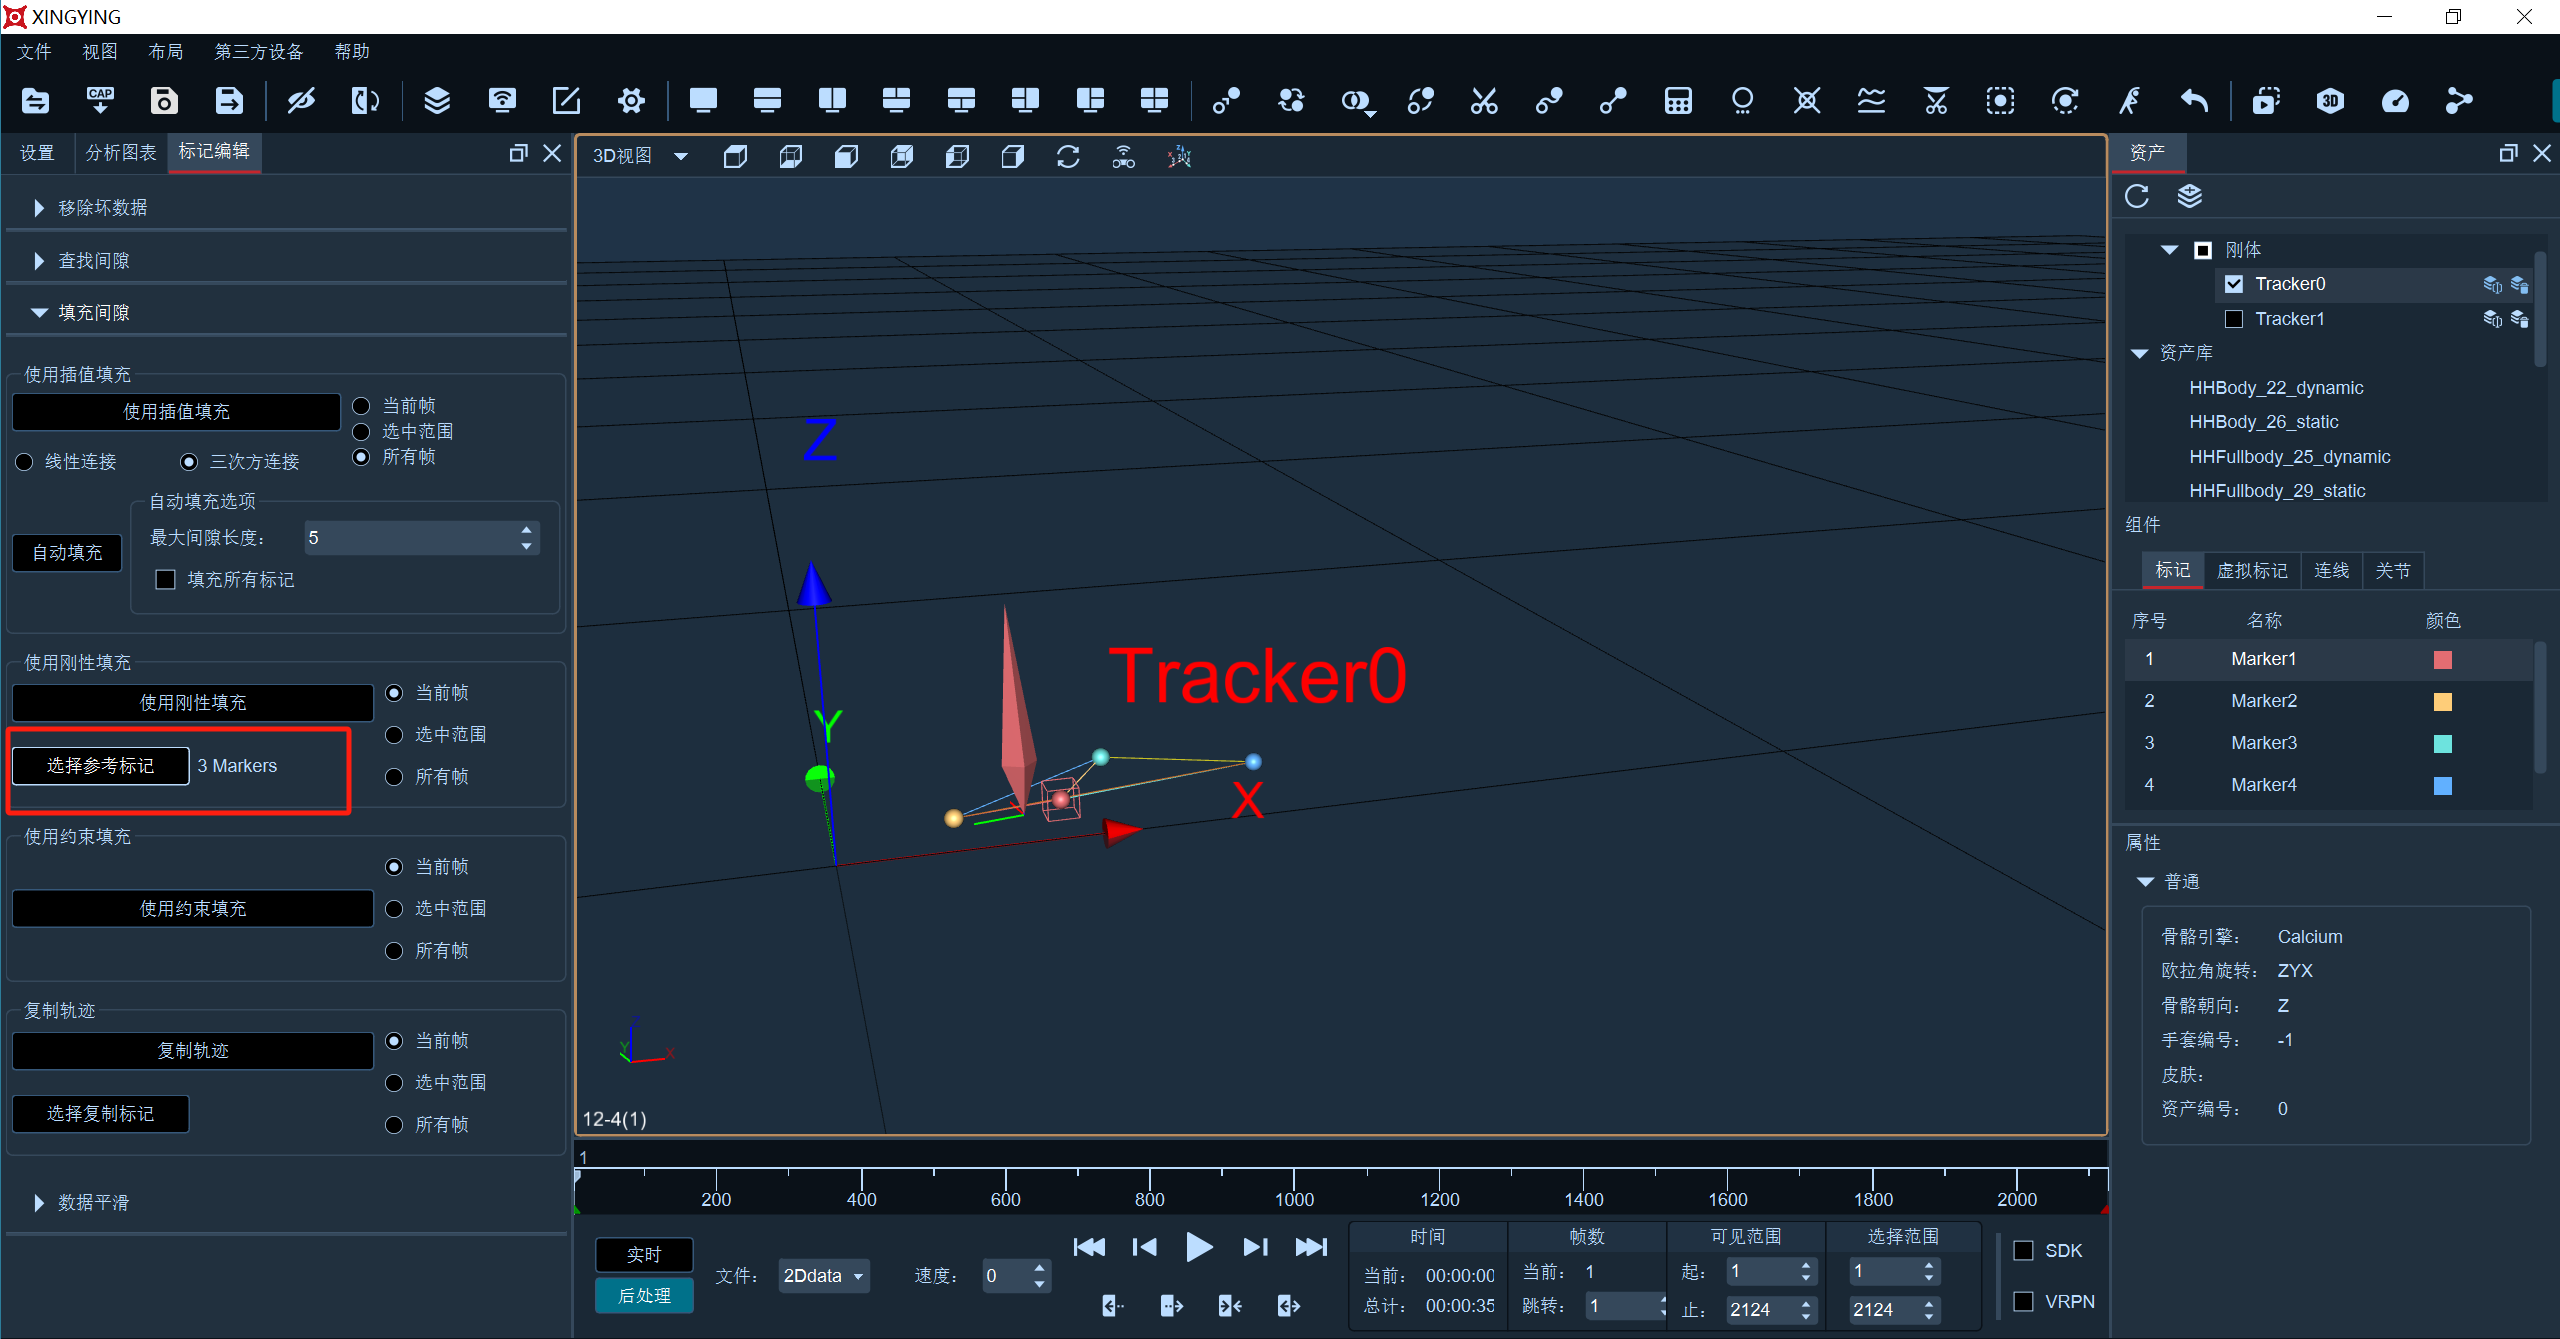This screenshot has width=2560, height=1339.
Task: Click the undo arrow toolbar icon
Action: tap(2194, 100)
